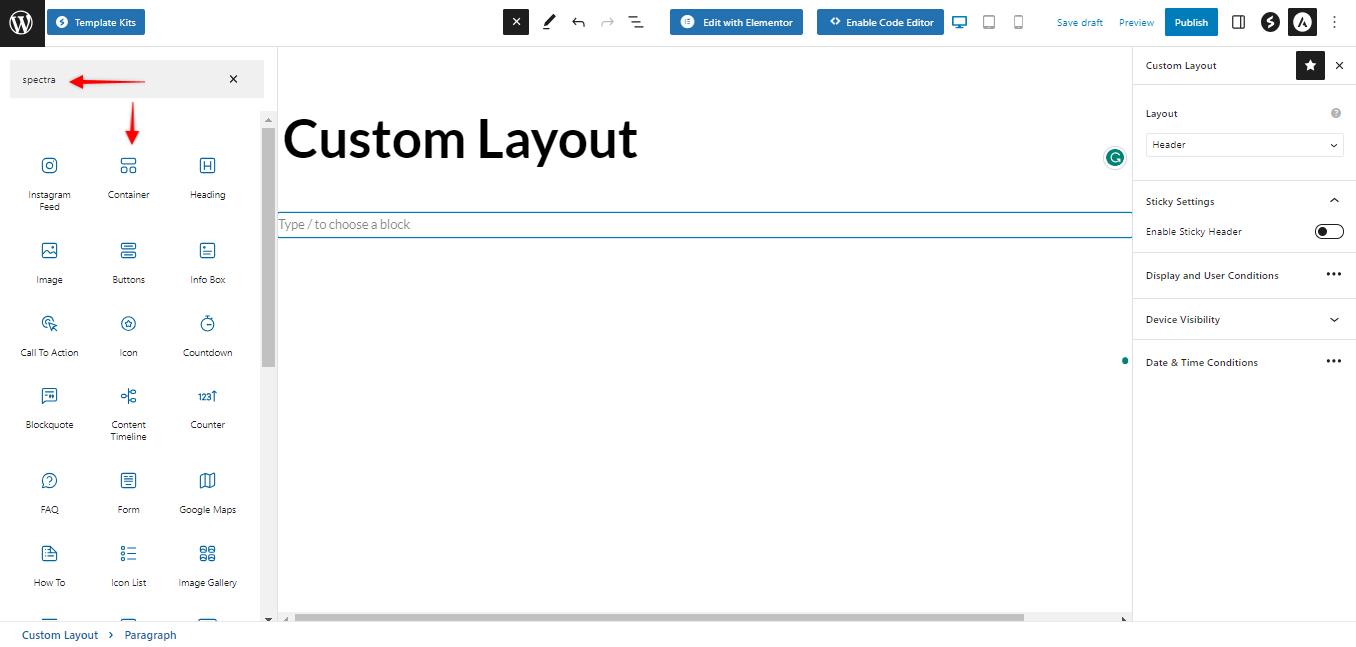Viewport: 1356px width, 647px height.
Task: Insert the Content Timeline block
Action: [129, 414]
